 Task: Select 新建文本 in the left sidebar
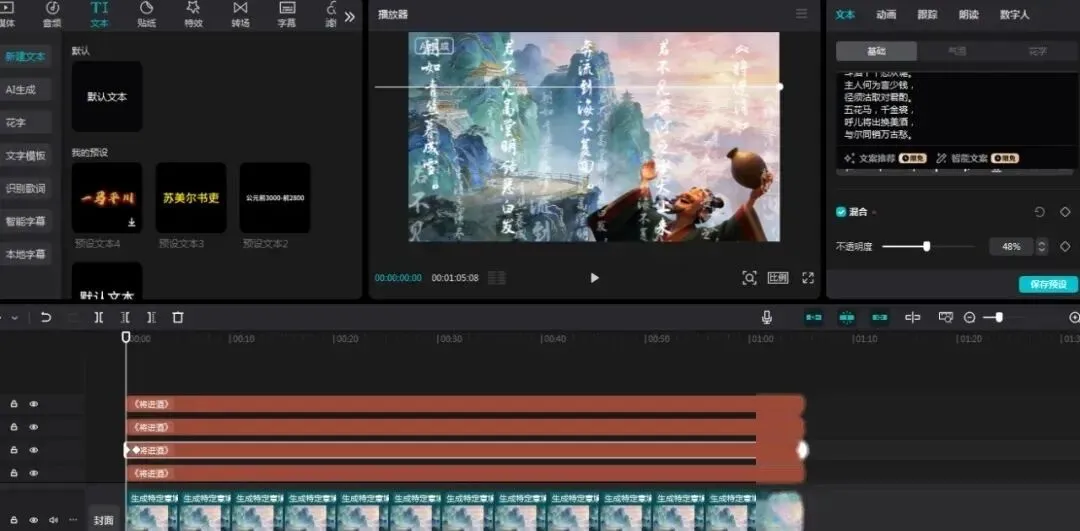(25, 56)
